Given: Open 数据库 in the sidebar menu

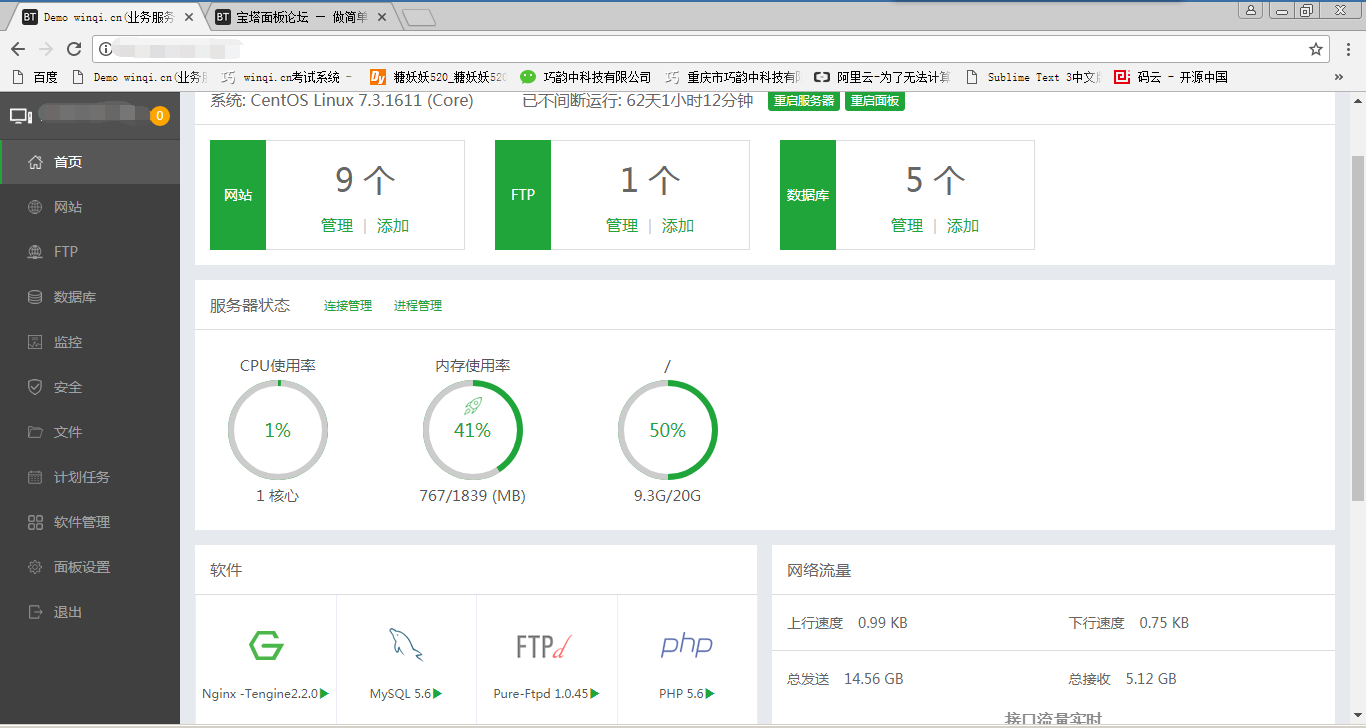Looking at the screenshot, I should click(90, 297).
